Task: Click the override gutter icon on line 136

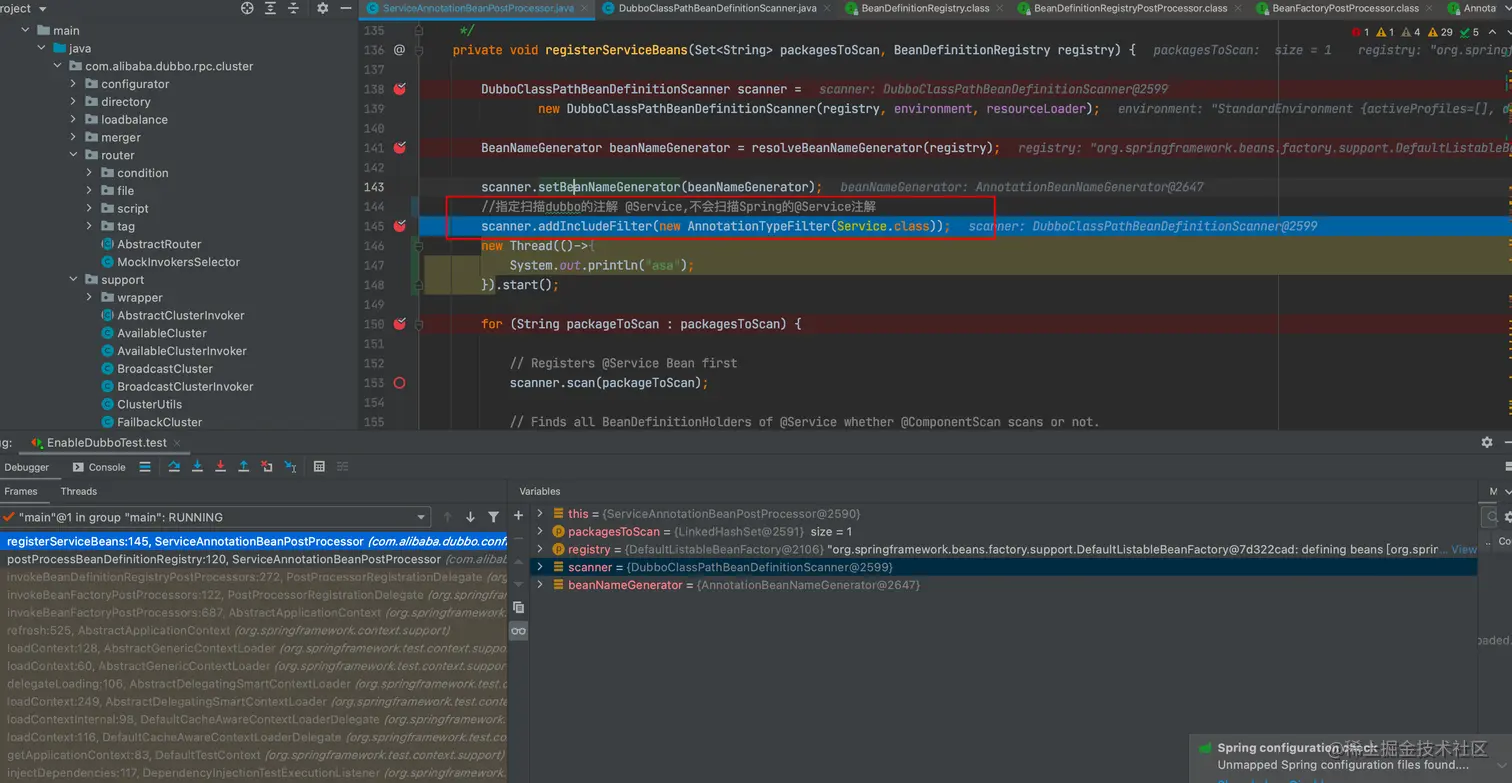Action: pyautogui.click(x=399, y=50)
